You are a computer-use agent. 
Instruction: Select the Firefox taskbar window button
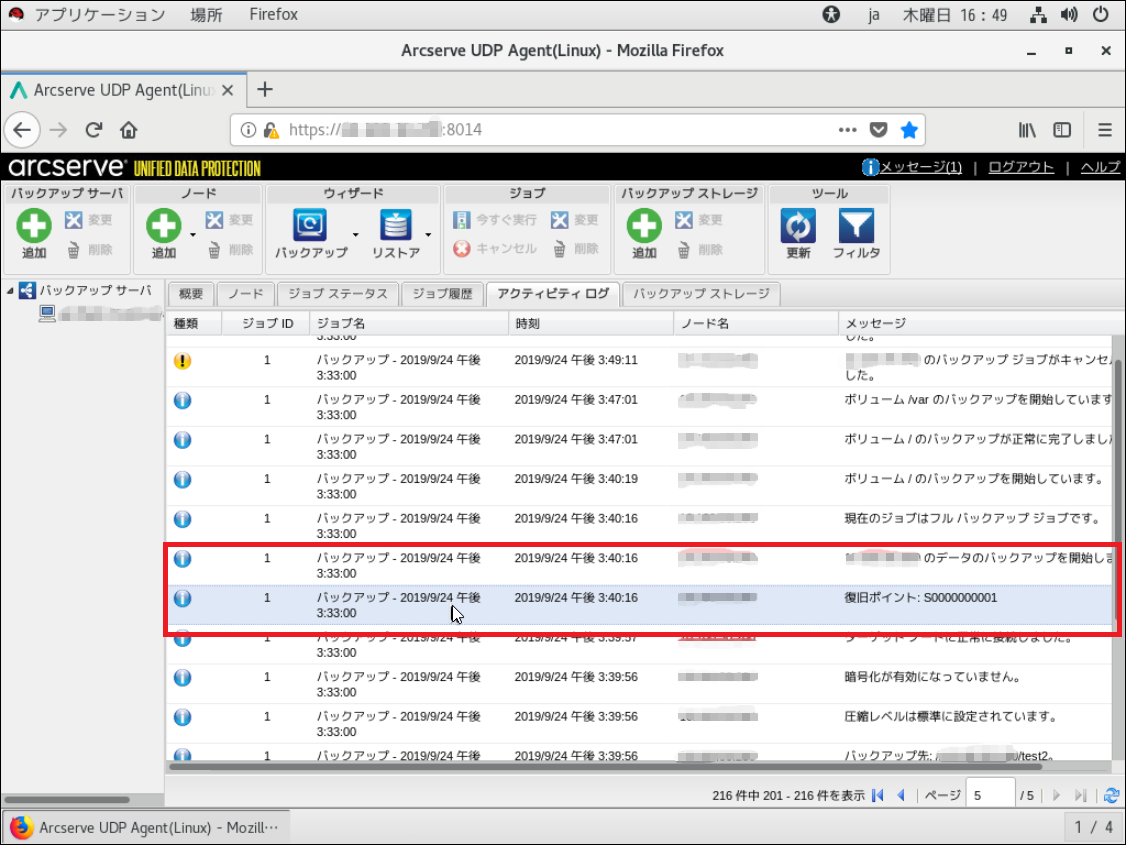(x=146, y=828)
